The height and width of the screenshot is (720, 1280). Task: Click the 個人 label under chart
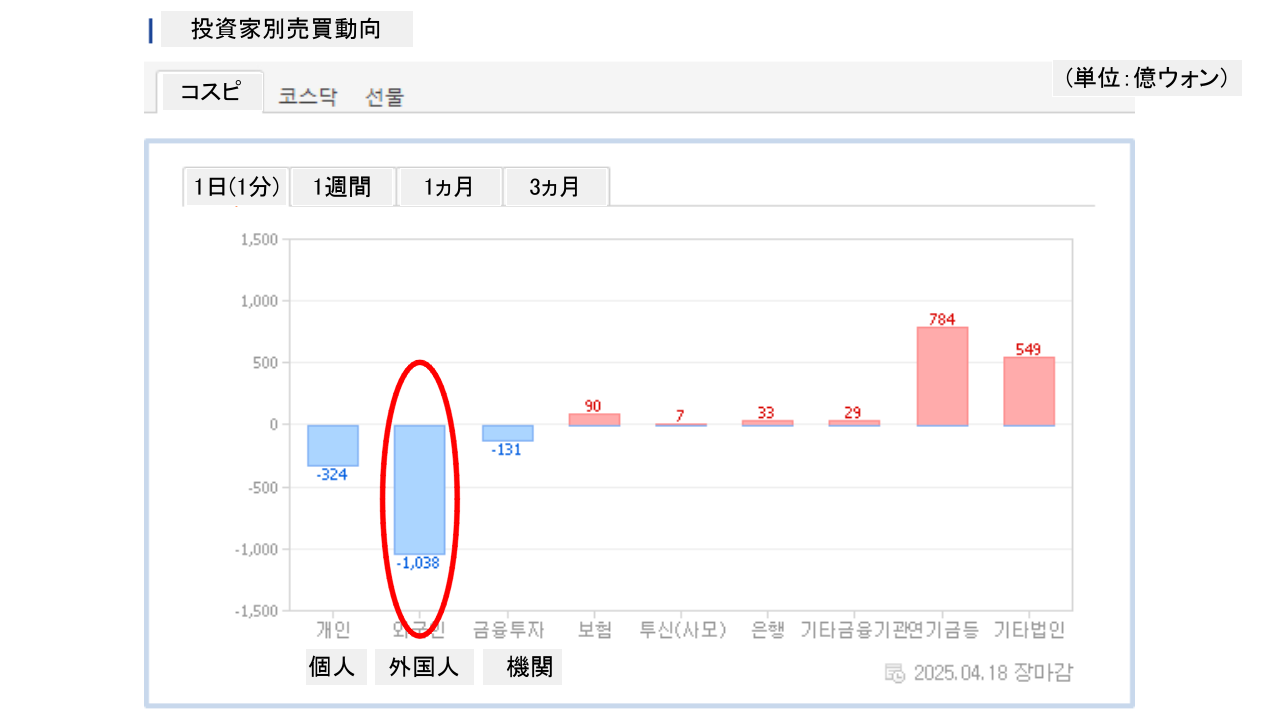tap(332, 667)
